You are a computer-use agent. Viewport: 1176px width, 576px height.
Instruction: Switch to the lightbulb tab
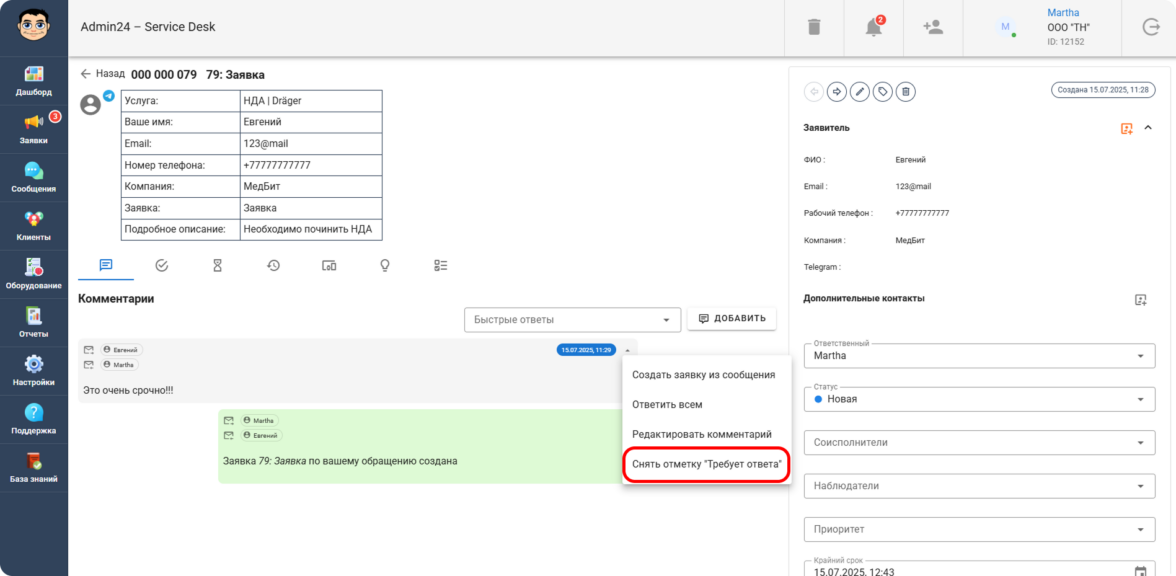click(x=385, y=265)
